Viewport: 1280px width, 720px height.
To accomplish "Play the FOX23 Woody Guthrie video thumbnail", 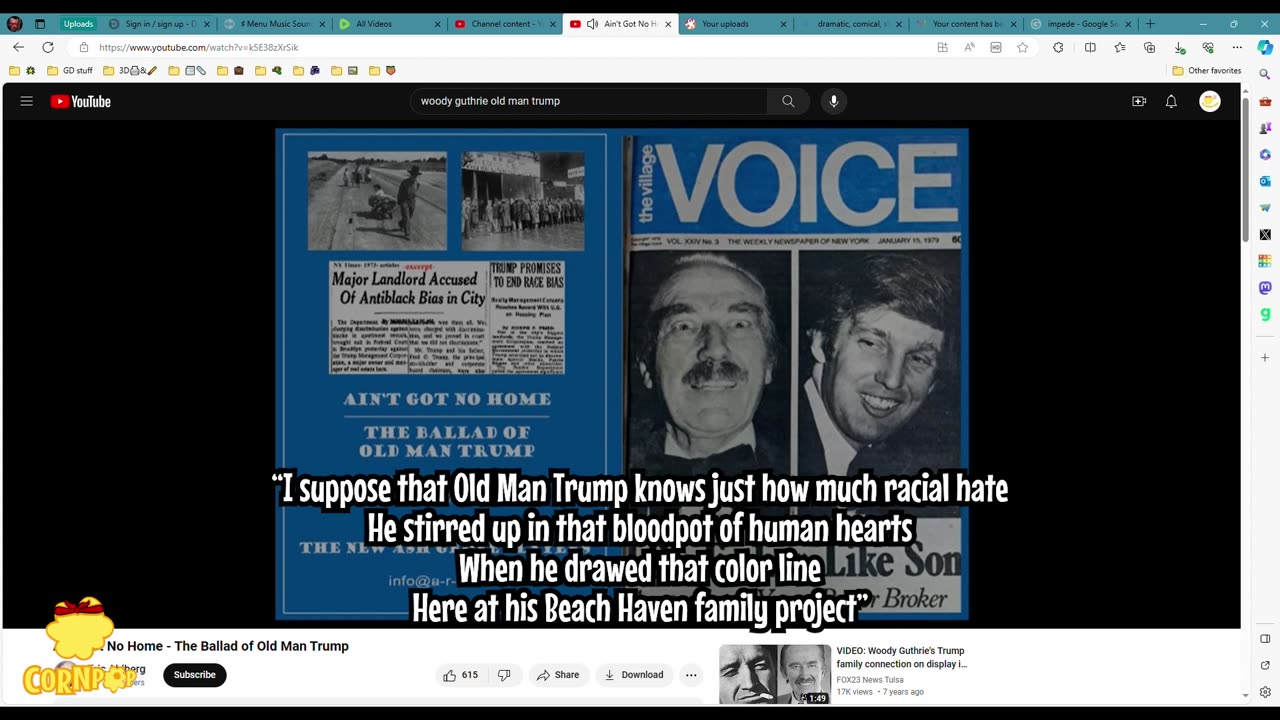I will (x=775, y=674).
